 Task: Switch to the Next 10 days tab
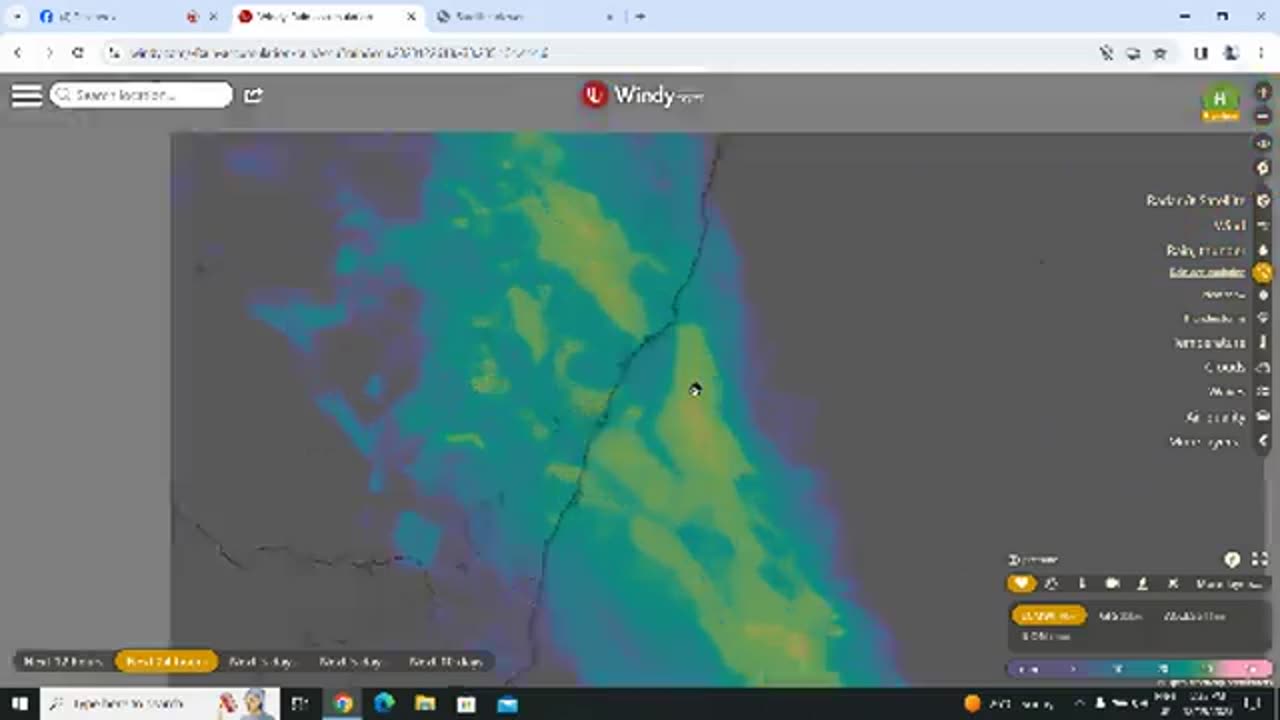(445, 661)
